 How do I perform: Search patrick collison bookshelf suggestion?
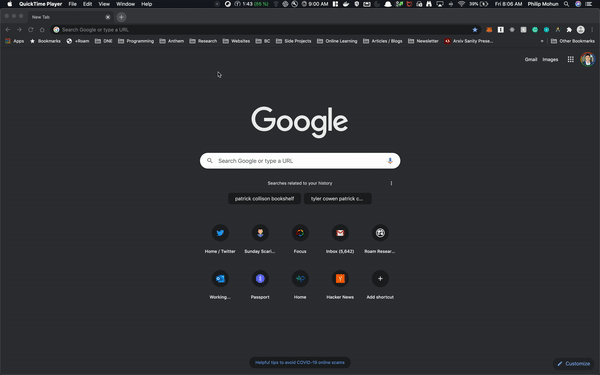[264, 199]
